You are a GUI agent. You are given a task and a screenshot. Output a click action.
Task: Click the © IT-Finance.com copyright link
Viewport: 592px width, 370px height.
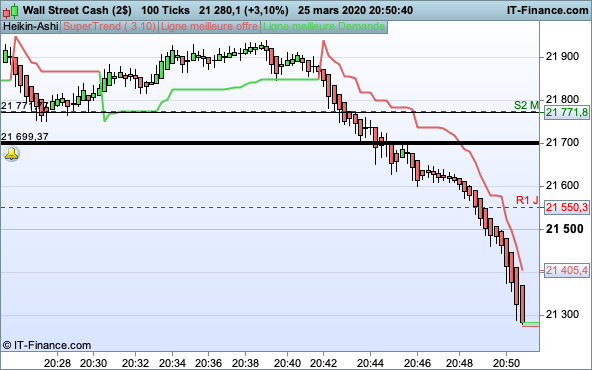point(47,345)
